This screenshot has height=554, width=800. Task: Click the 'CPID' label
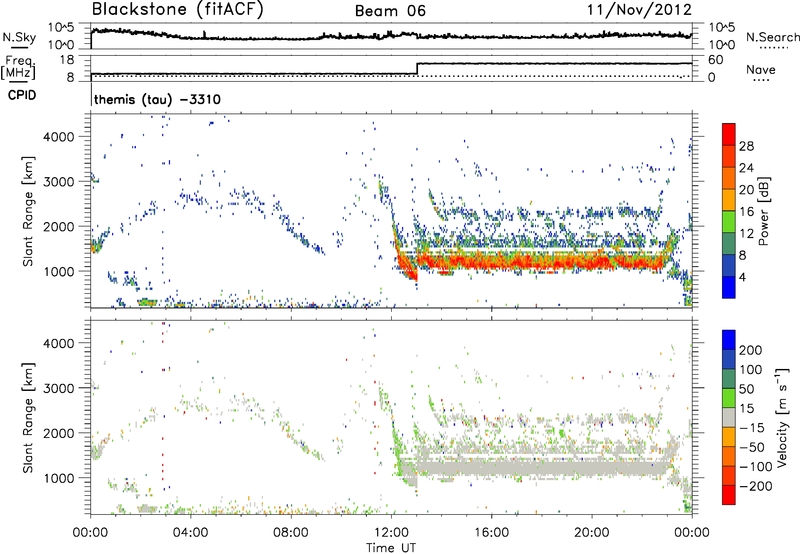tap(22, 95)
